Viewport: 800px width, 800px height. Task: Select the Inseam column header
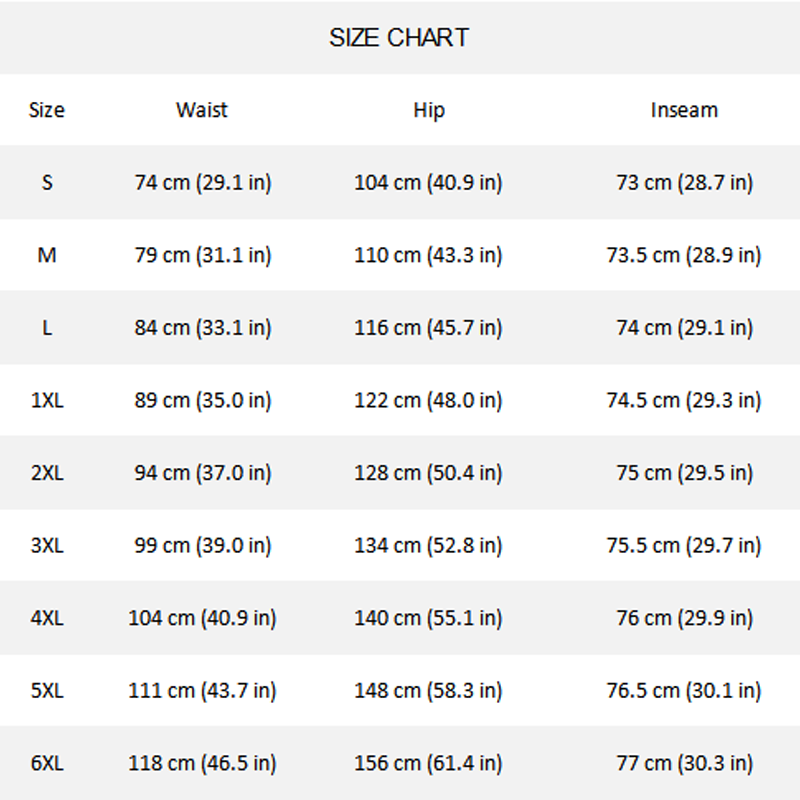point(684,110)
